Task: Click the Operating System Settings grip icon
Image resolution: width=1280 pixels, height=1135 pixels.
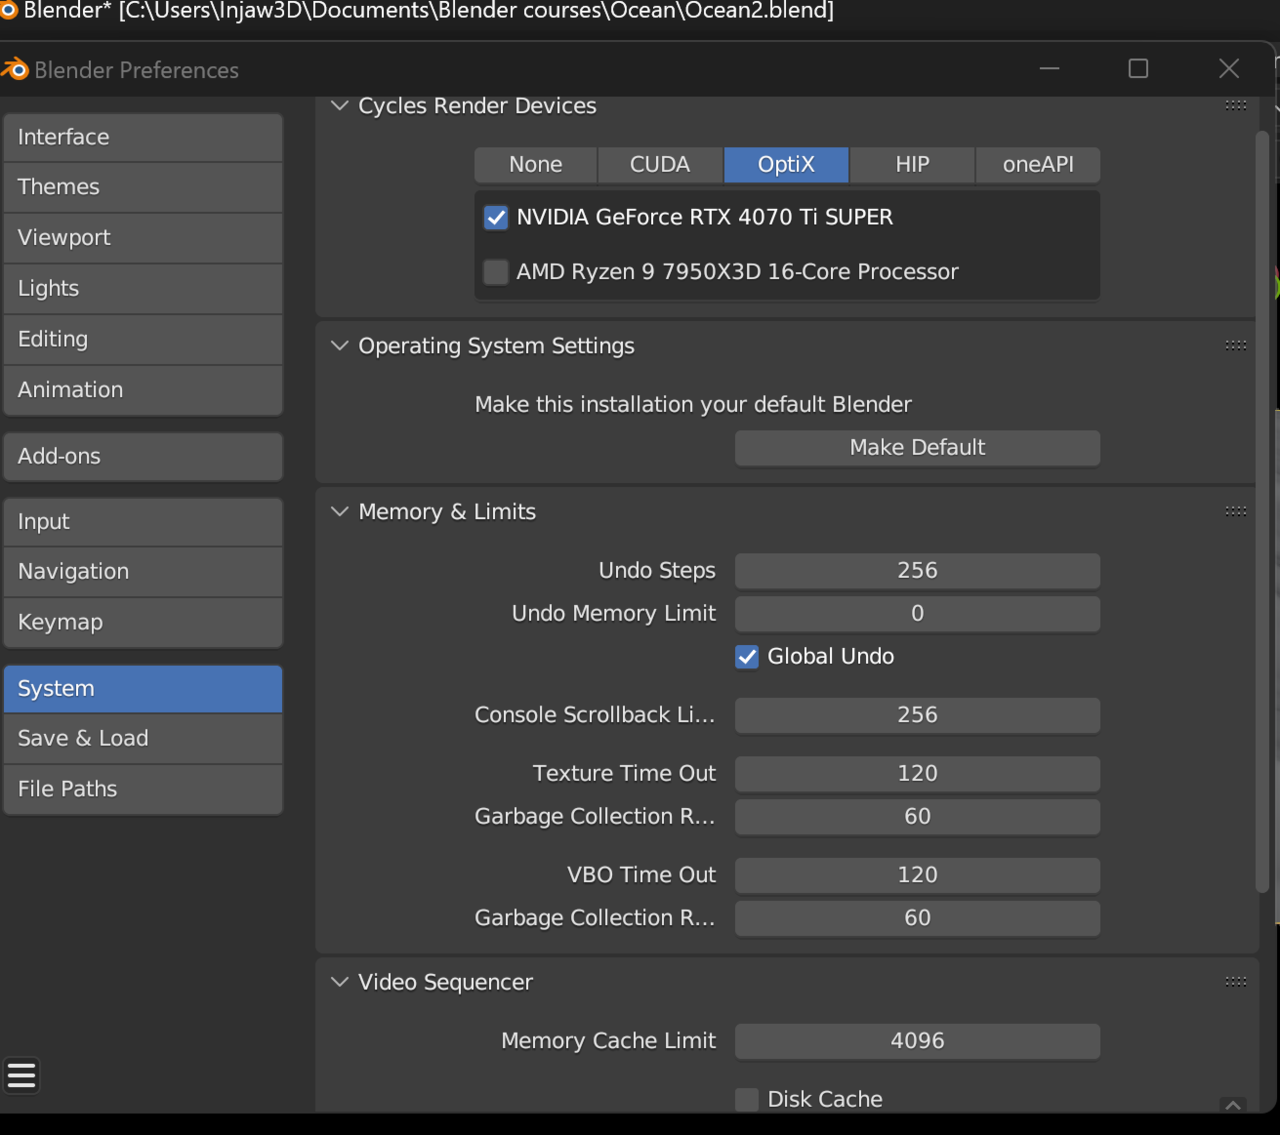Action: (1235, 345)
